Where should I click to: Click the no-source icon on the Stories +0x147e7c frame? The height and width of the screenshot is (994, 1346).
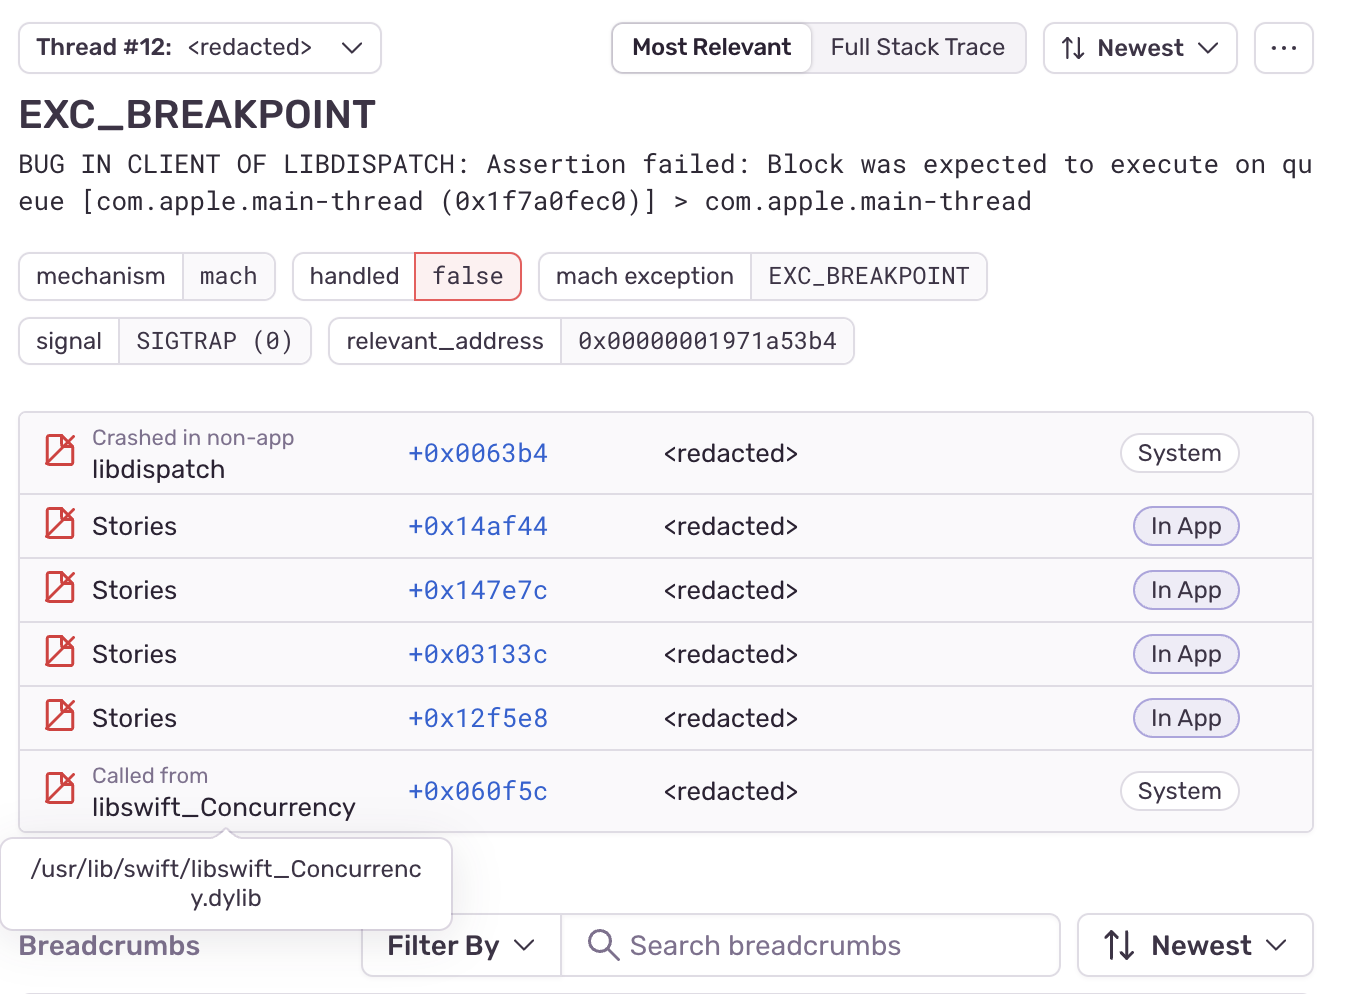tap(60, 588)
